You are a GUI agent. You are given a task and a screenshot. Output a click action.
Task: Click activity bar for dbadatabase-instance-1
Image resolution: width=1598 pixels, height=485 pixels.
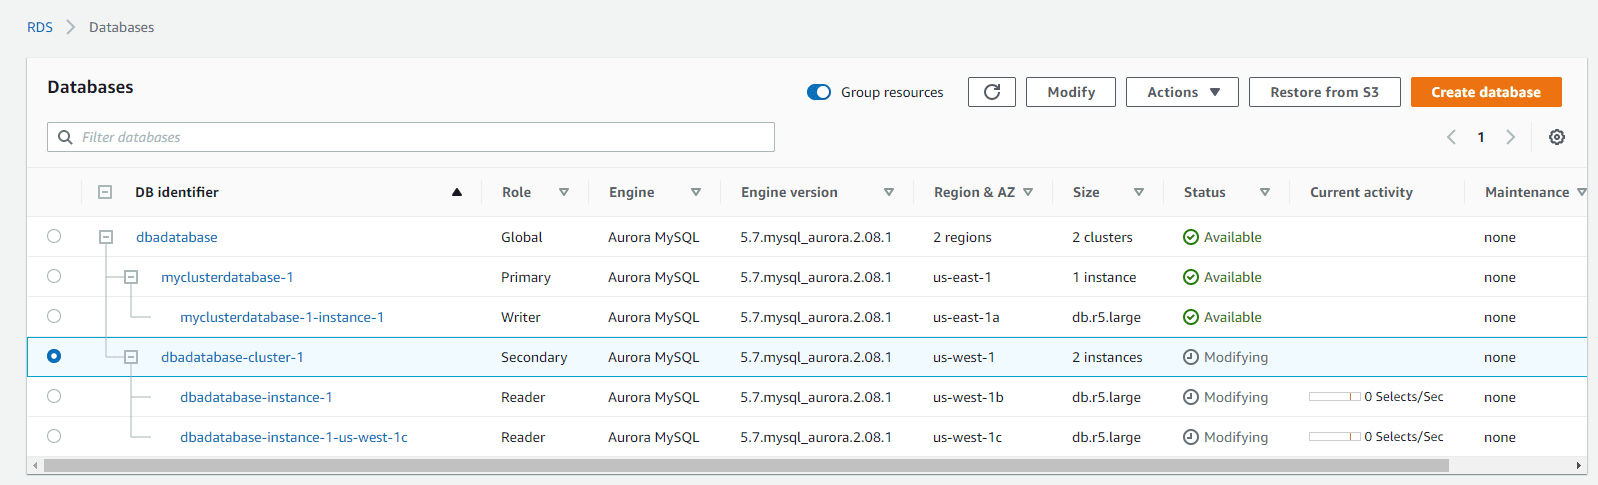(1335, 397)
